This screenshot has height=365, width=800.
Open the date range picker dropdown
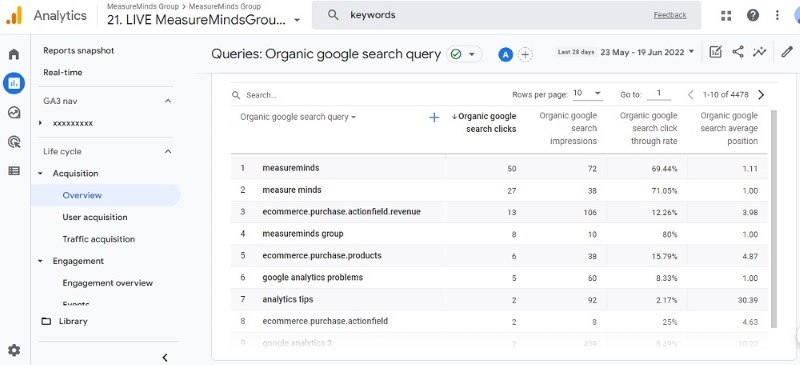point(647,52)
